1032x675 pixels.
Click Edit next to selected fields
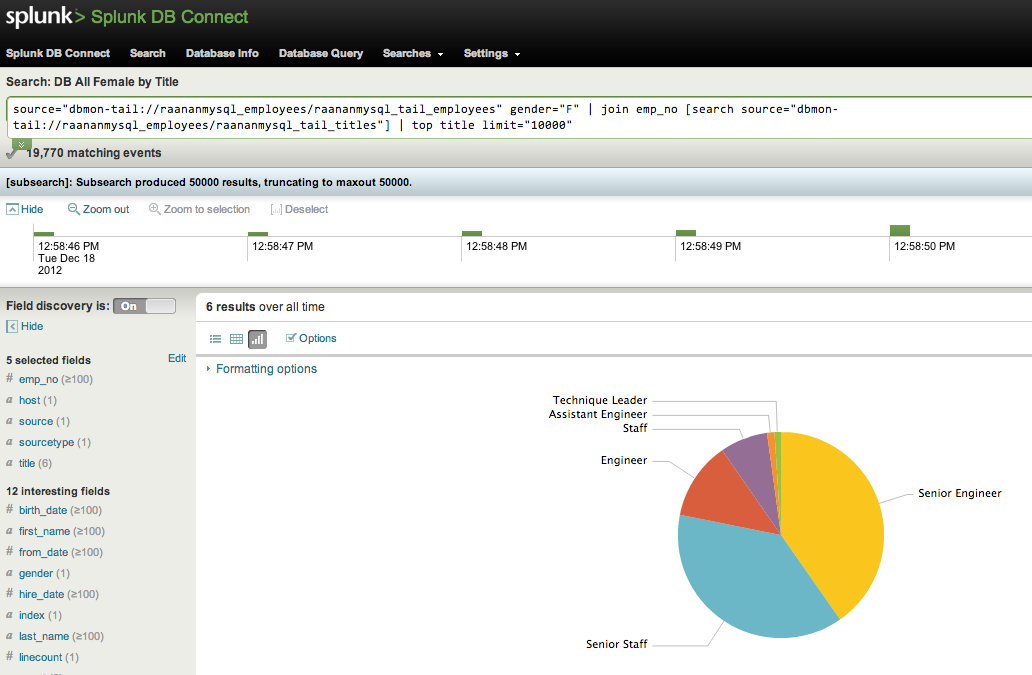177,358
